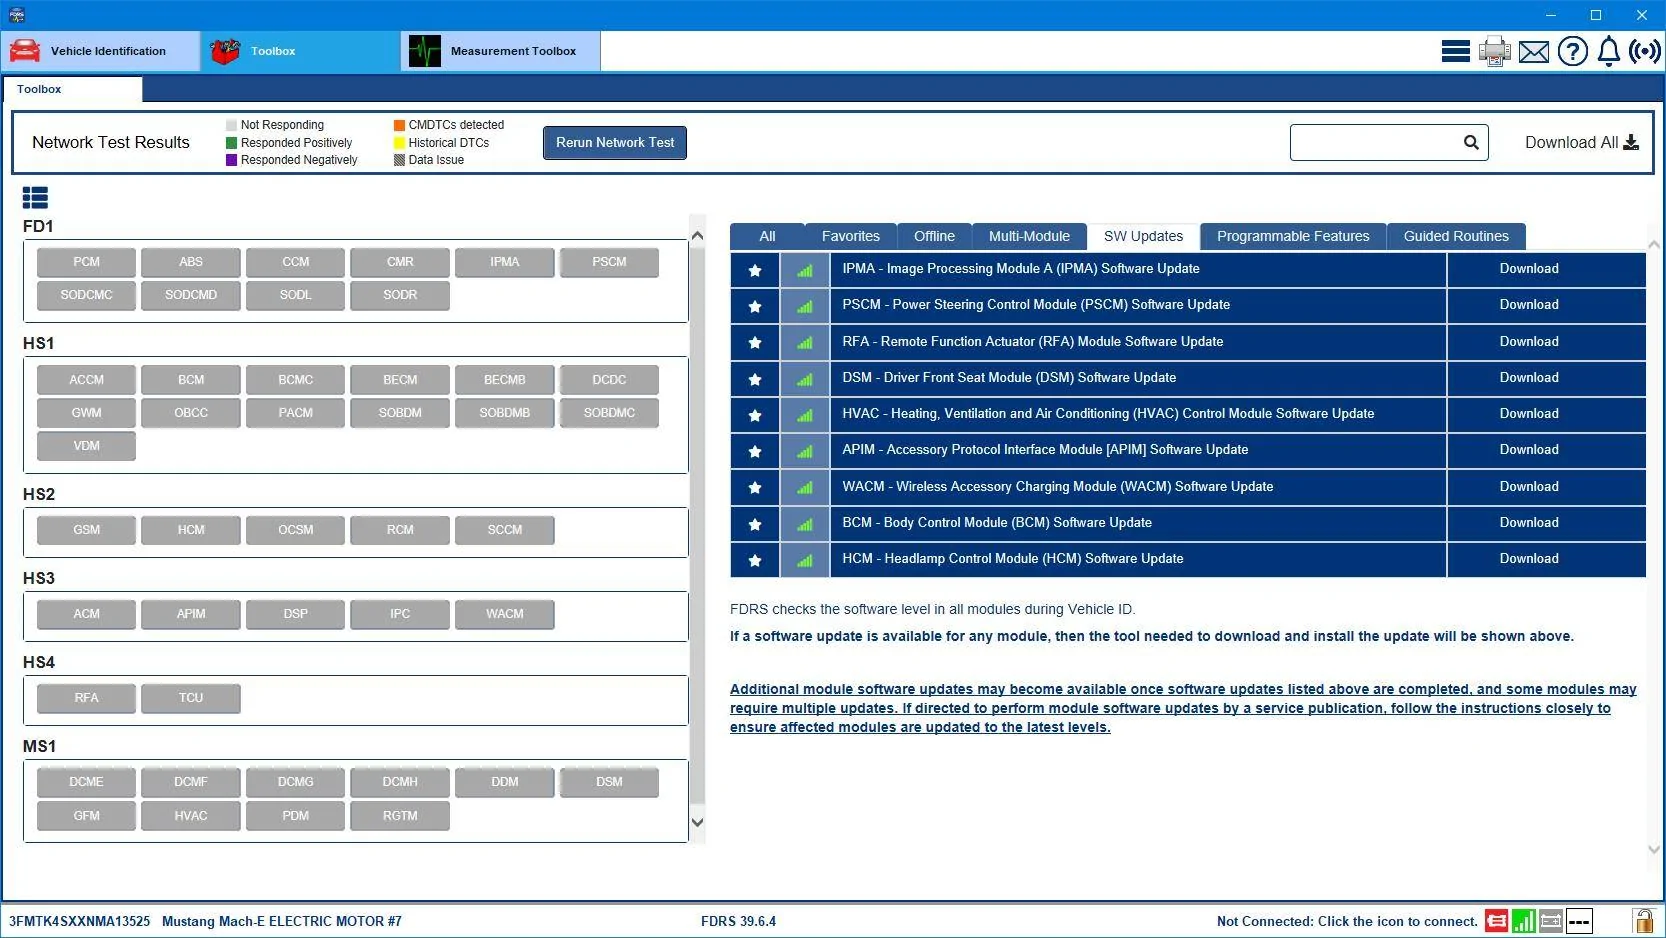Select the APIM Software Update row title

(x=1045, y=450)
